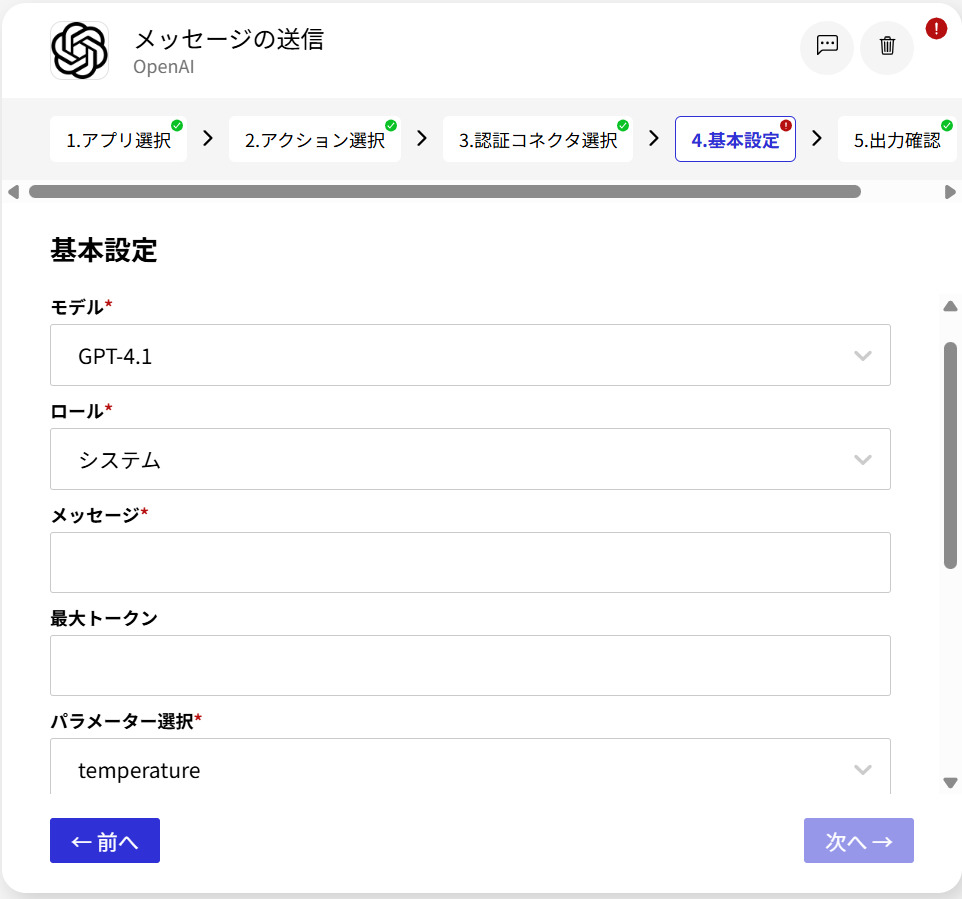962x899 pixels.
Task: Click the horizontal scrollbar under the steps
Action: (444, 192)
